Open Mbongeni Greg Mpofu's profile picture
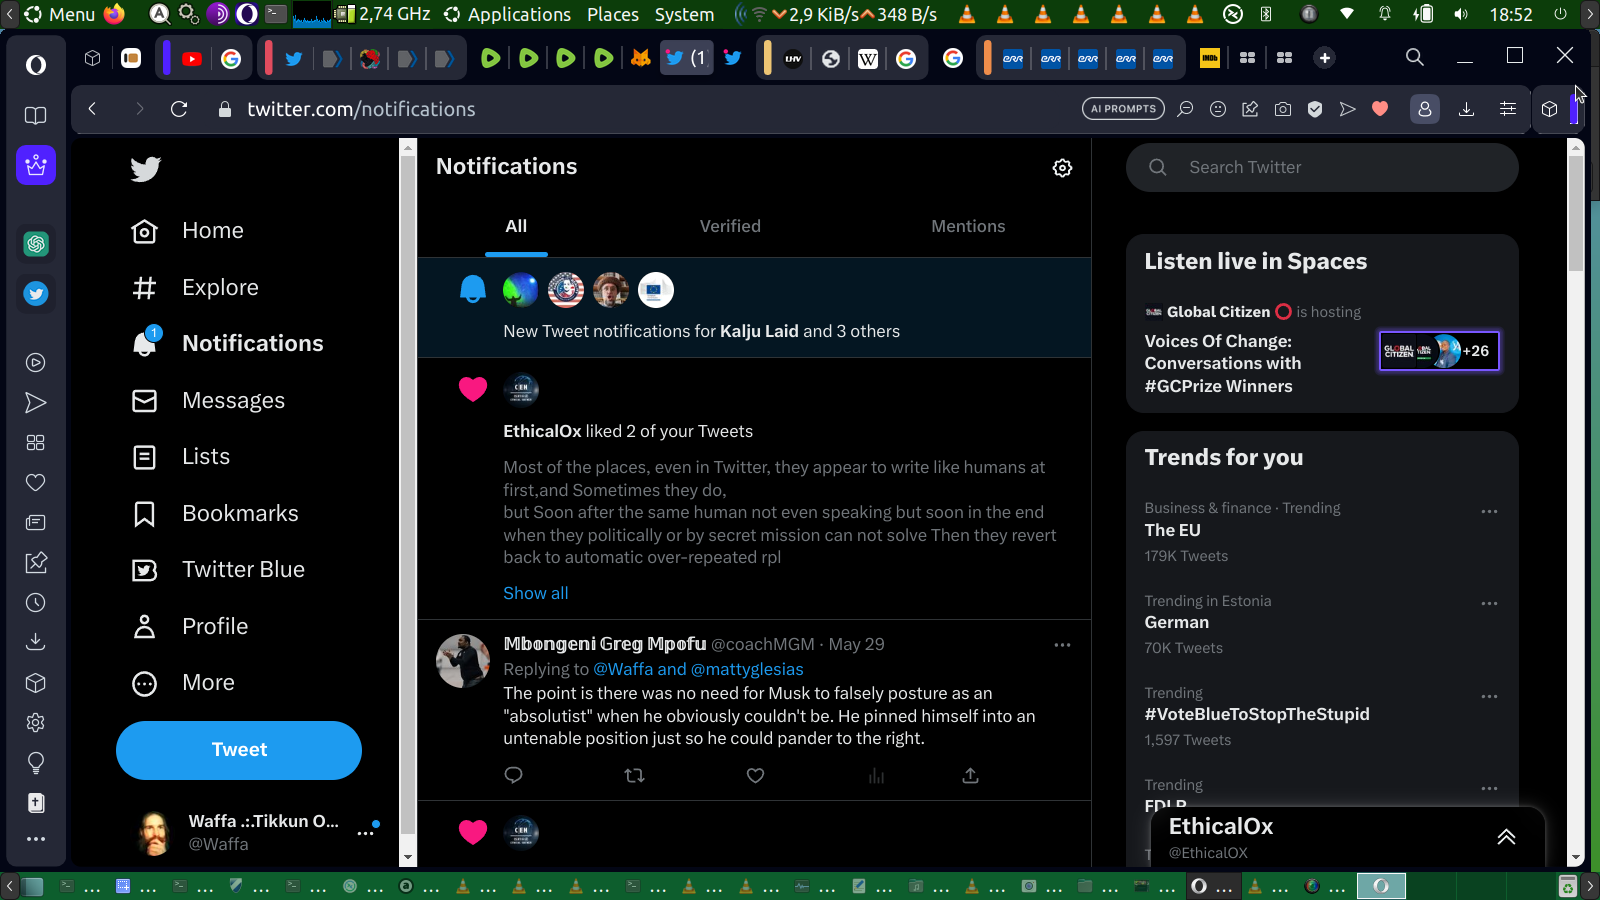Image resolution: width=1600 pixels, height=900 pixels. (x=463, y=661)
